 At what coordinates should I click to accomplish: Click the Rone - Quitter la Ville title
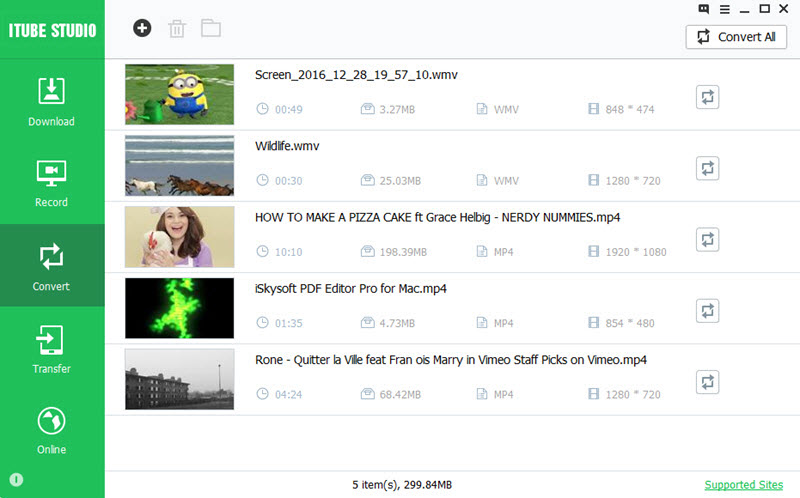(x=451, y=360)
